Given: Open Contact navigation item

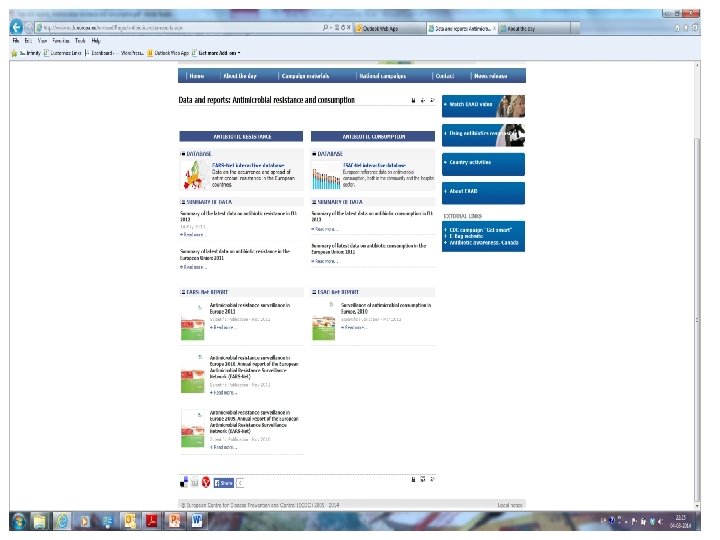Looking at the screenshot, I should tap(444, 76).
